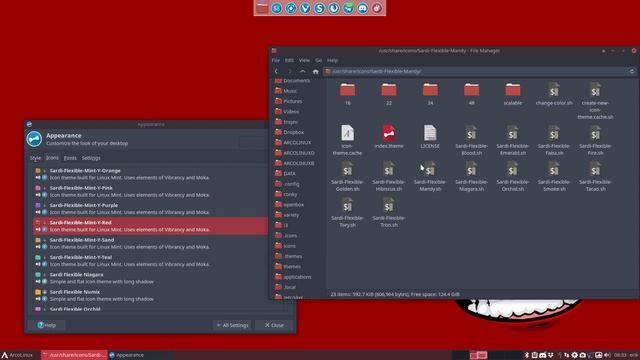Click the volume tray icon
The image size is (640, 360).
pos(607,355)
